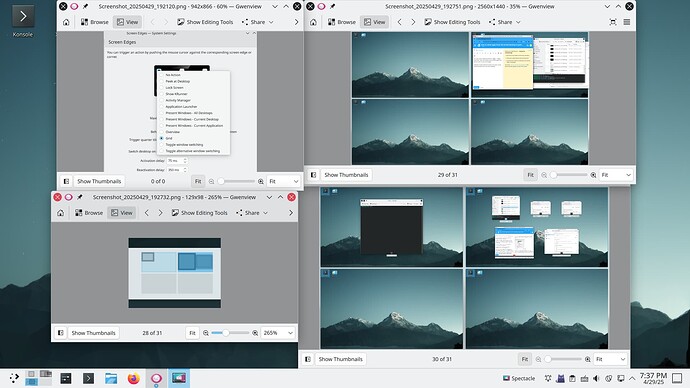The image size is (690, 388).
Task: Click the zoom slider in 28 of 31 window
Action: click(x=230, y=333)
